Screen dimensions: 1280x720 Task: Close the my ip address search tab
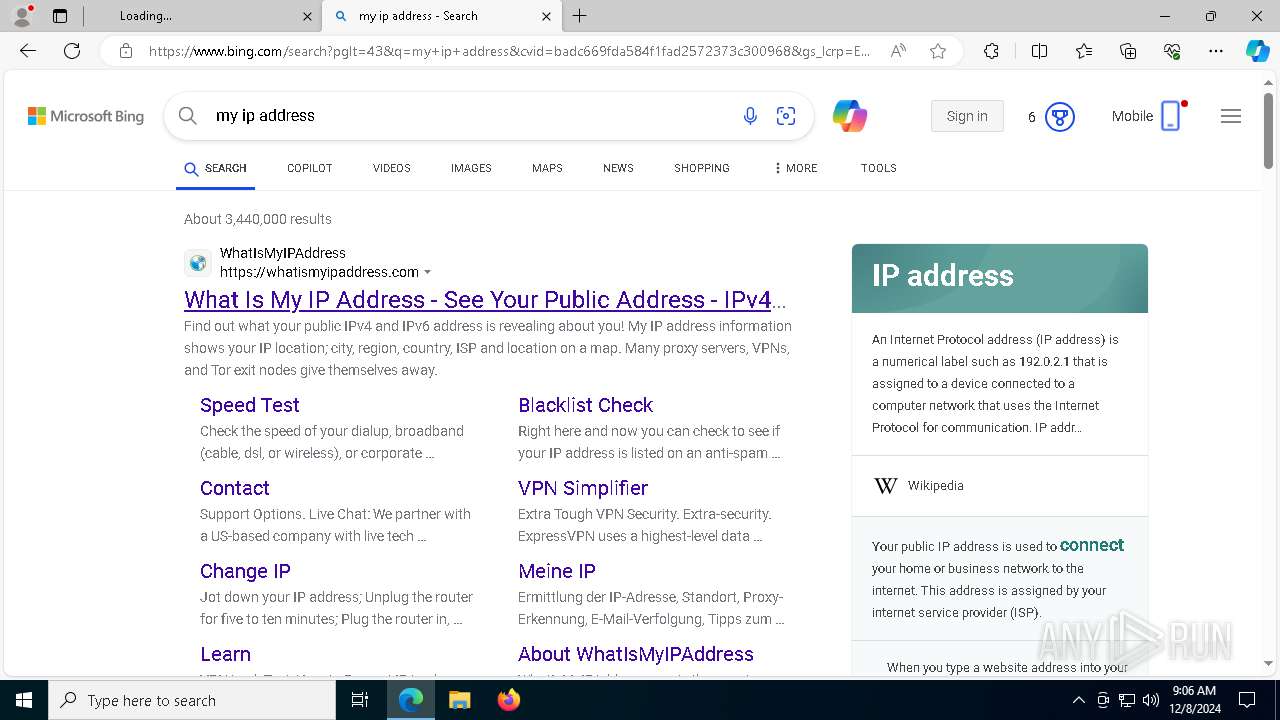coord(546,16)
